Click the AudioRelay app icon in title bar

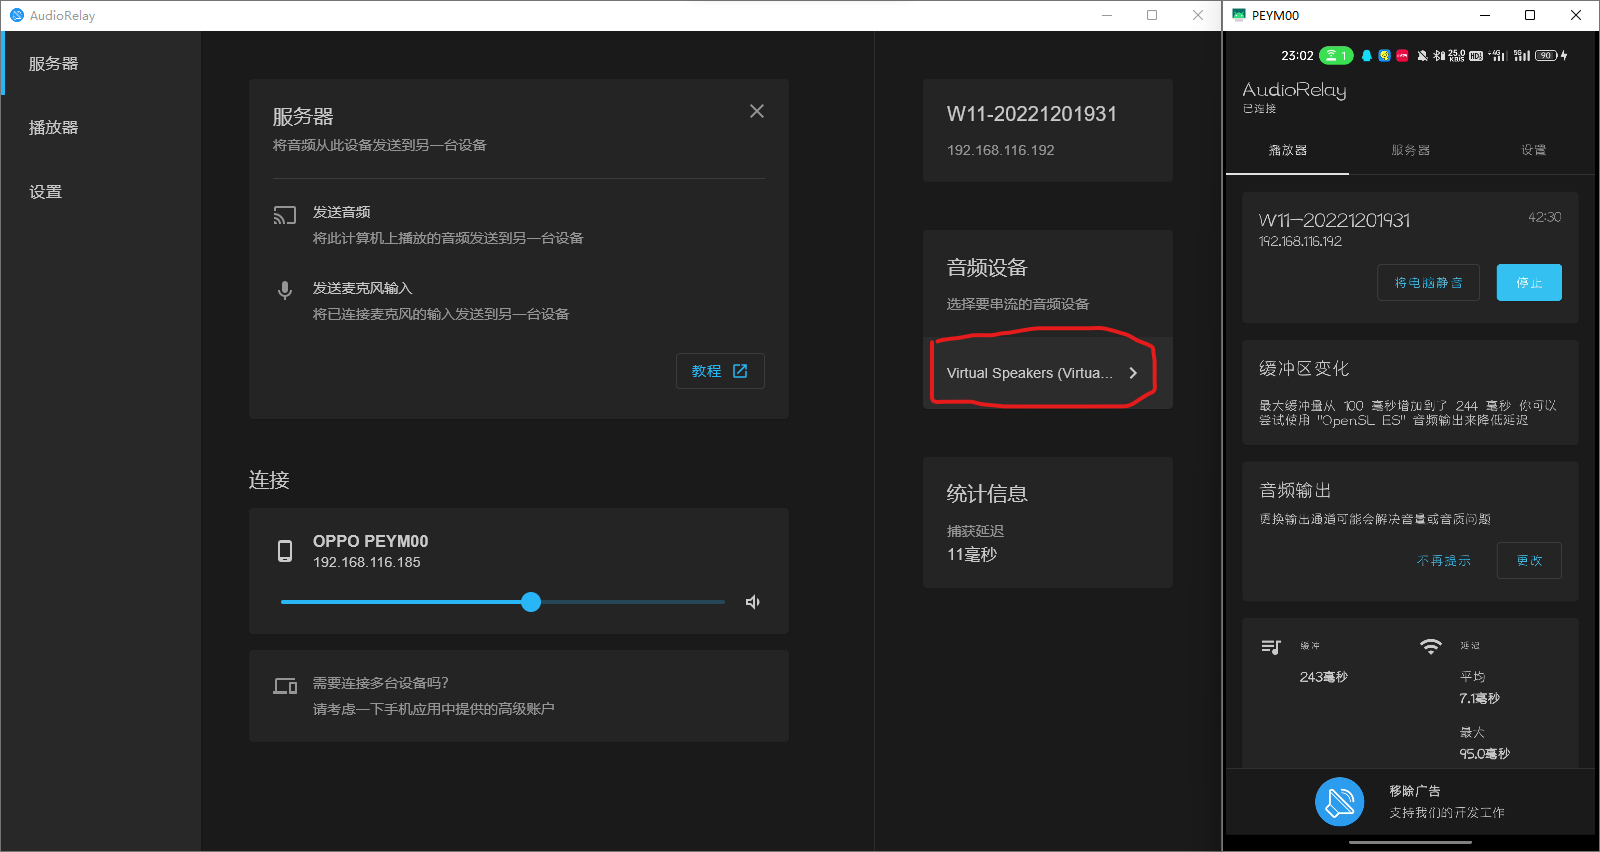click(x=17, y=15)
